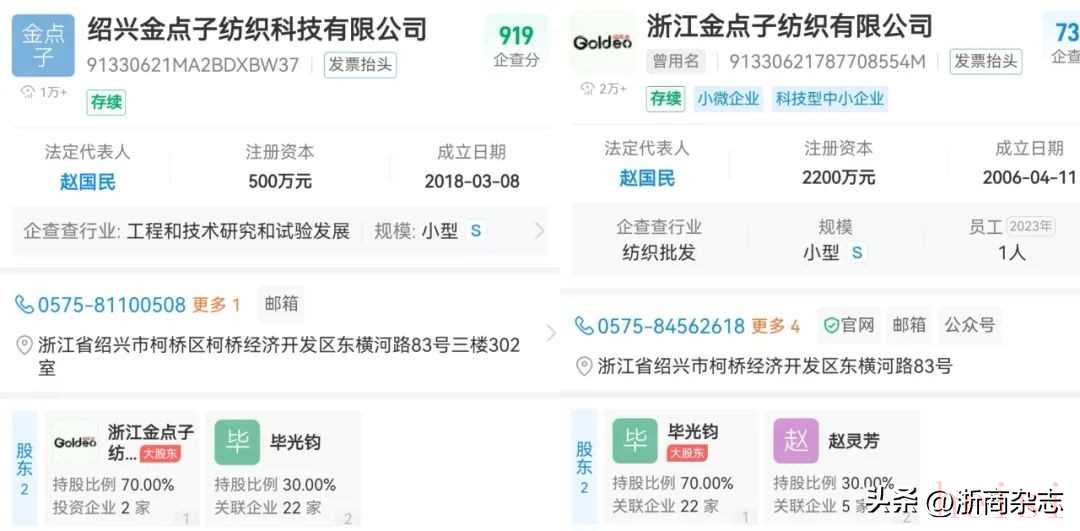Click registered capital 2200万元

838,178
